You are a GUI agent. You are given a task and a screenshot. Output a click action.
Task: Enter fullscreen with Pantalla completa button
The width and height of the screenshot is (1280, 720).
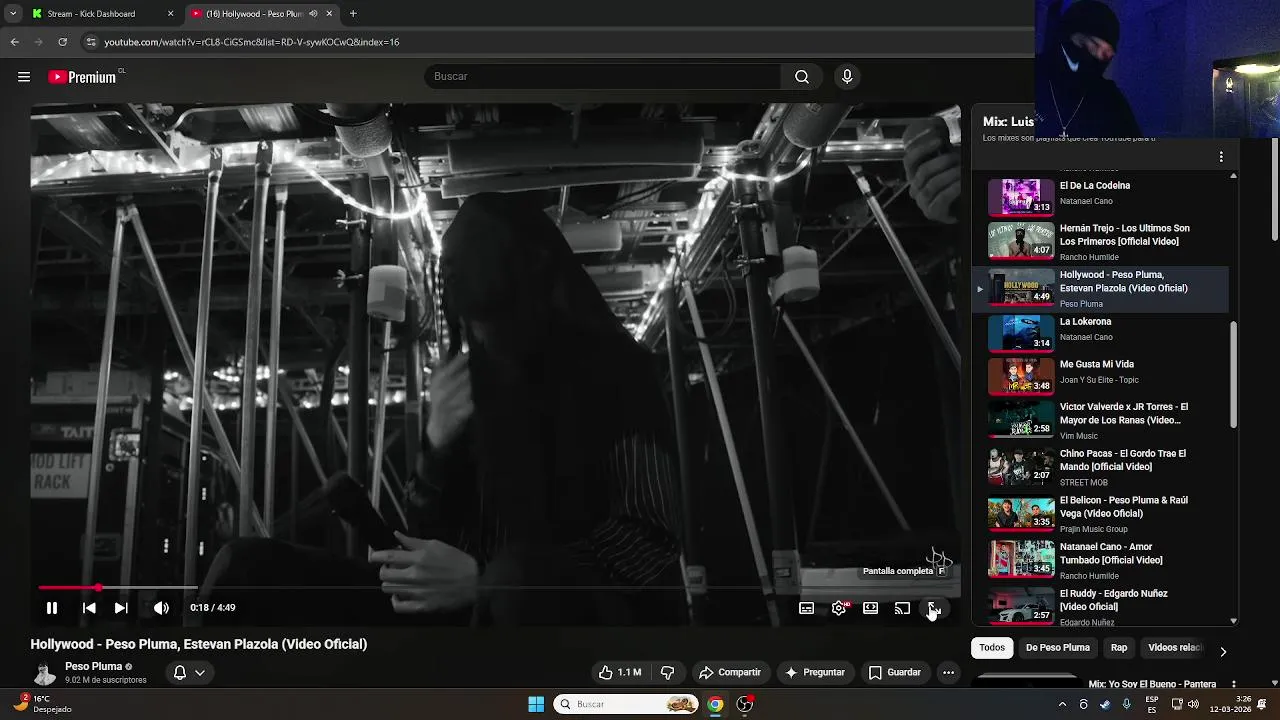tap(934, 608)
